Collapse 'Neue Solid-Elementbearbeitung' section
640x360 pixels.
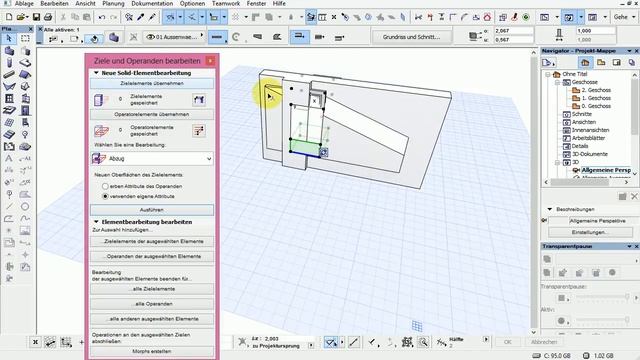click(96, 73)
